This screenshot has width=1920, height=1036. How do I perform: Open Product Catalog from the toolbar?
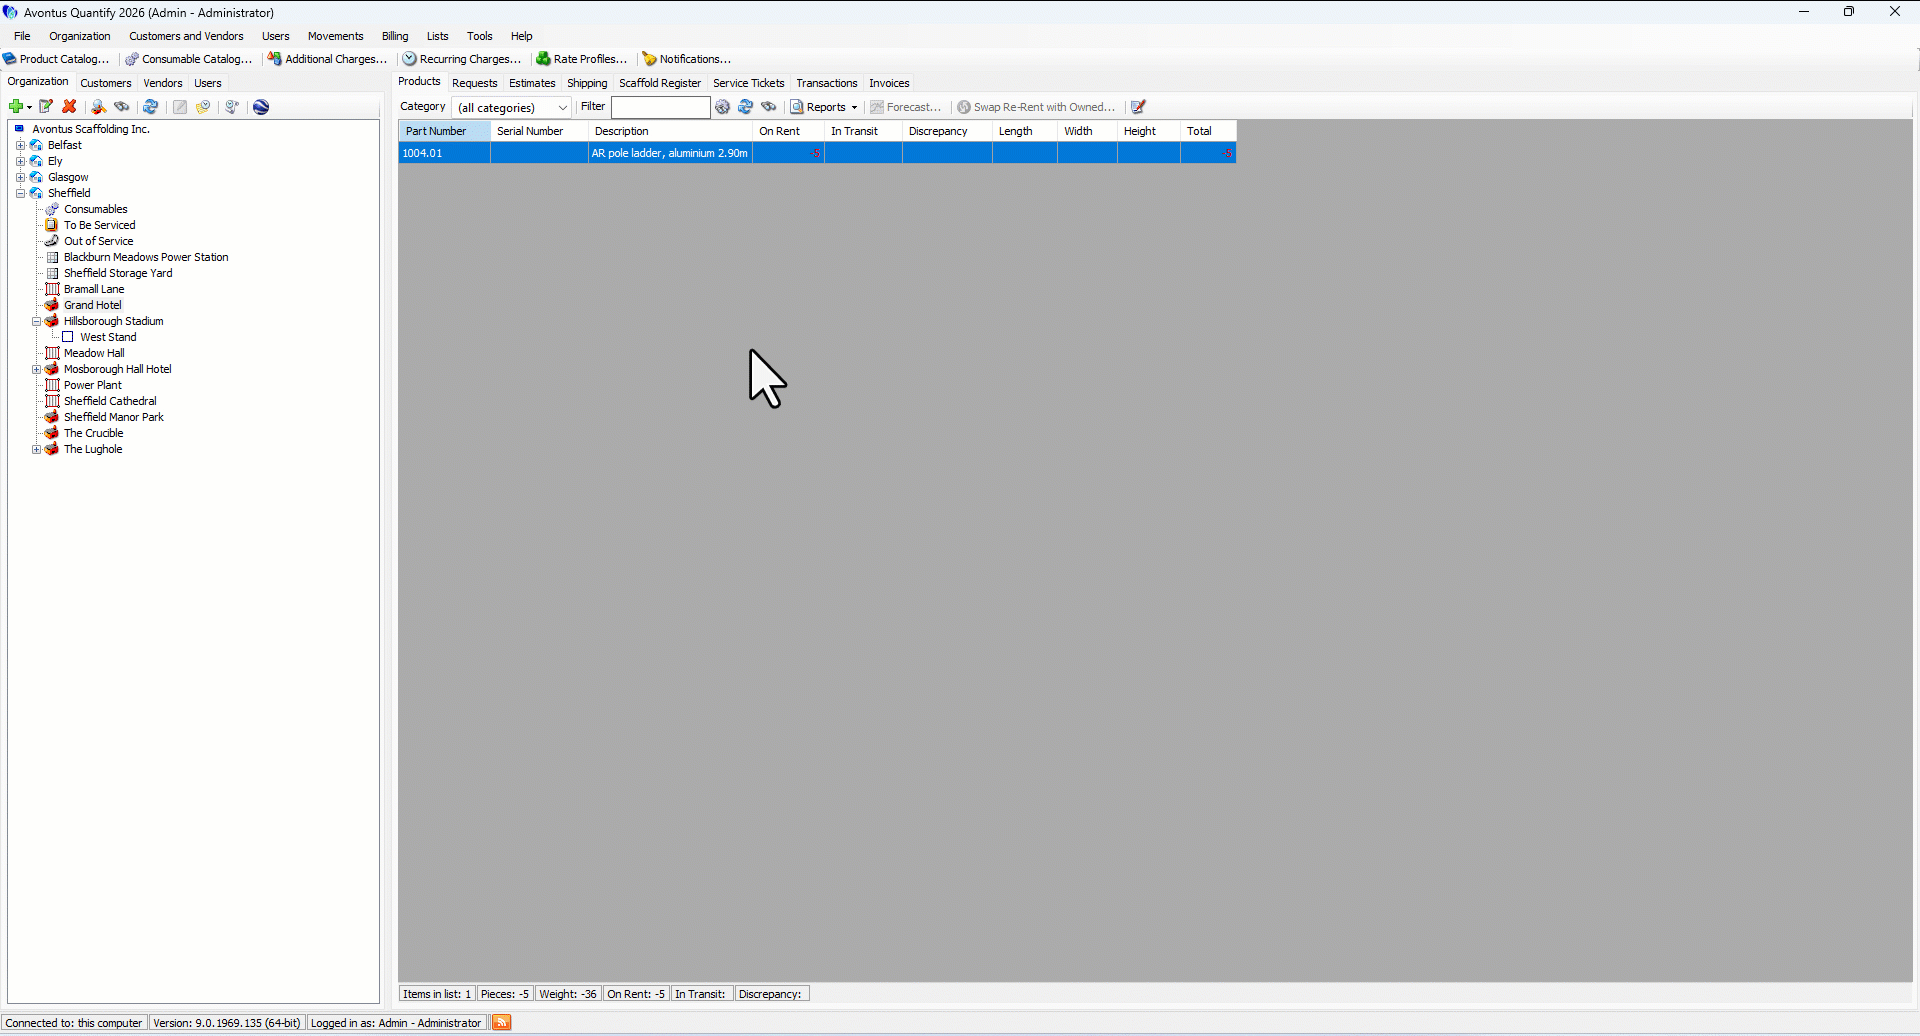(56, 59)
